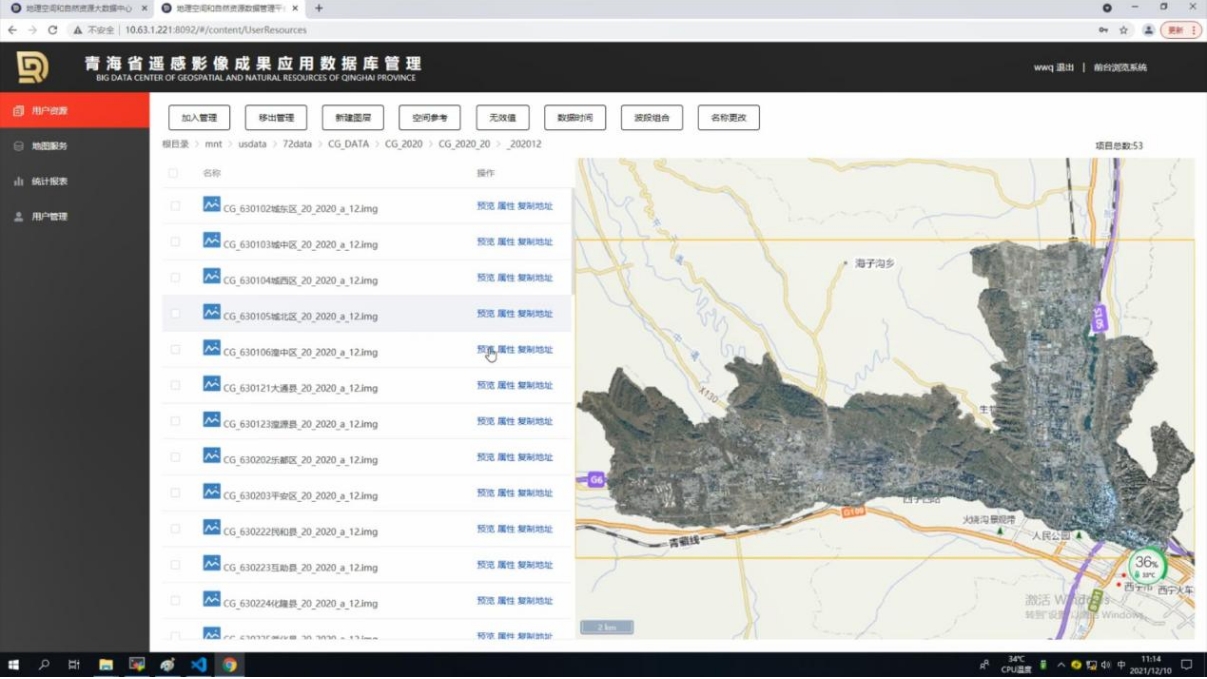Tick the select-all checkbox in list header
Screen dimensions: 1207x679
pyautogui.click(x=173, y=173)
